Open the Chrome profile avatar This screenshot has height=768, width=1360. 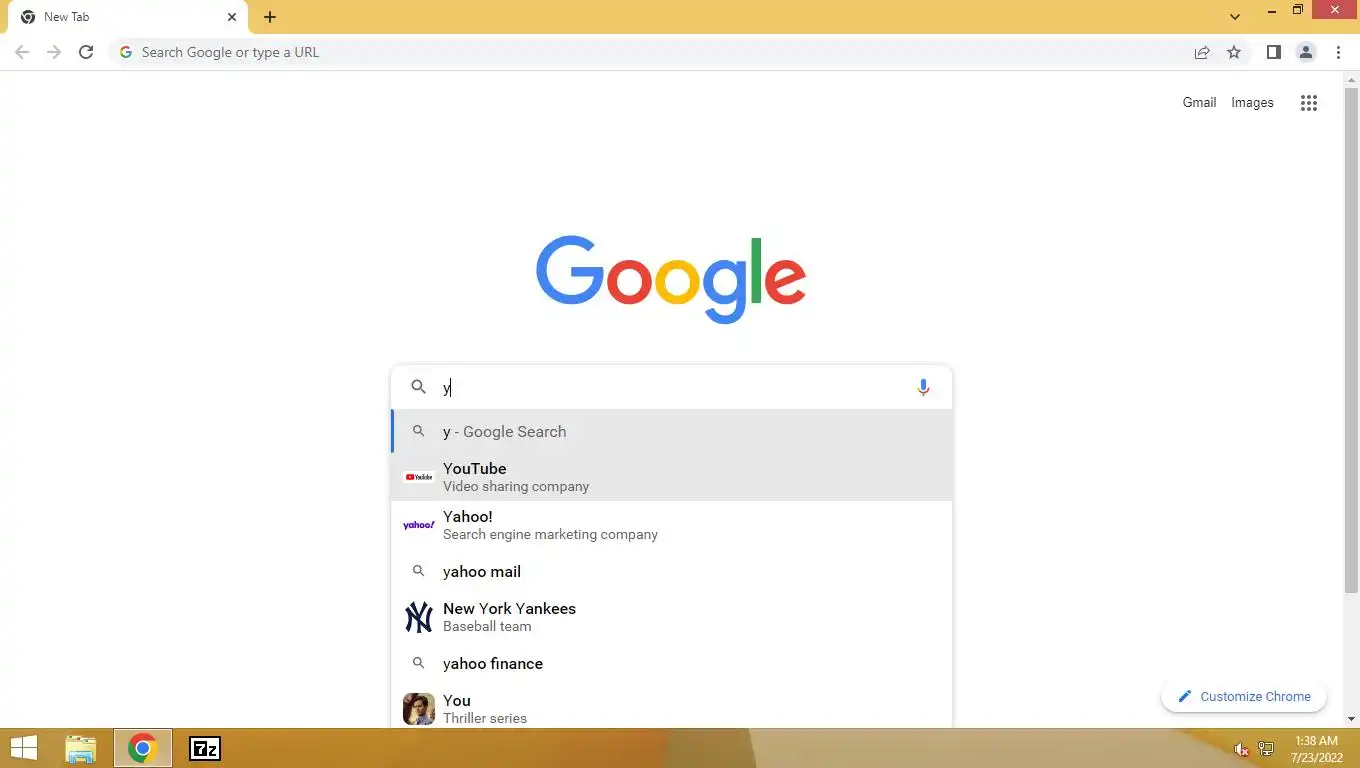[x=1305, y=52]
